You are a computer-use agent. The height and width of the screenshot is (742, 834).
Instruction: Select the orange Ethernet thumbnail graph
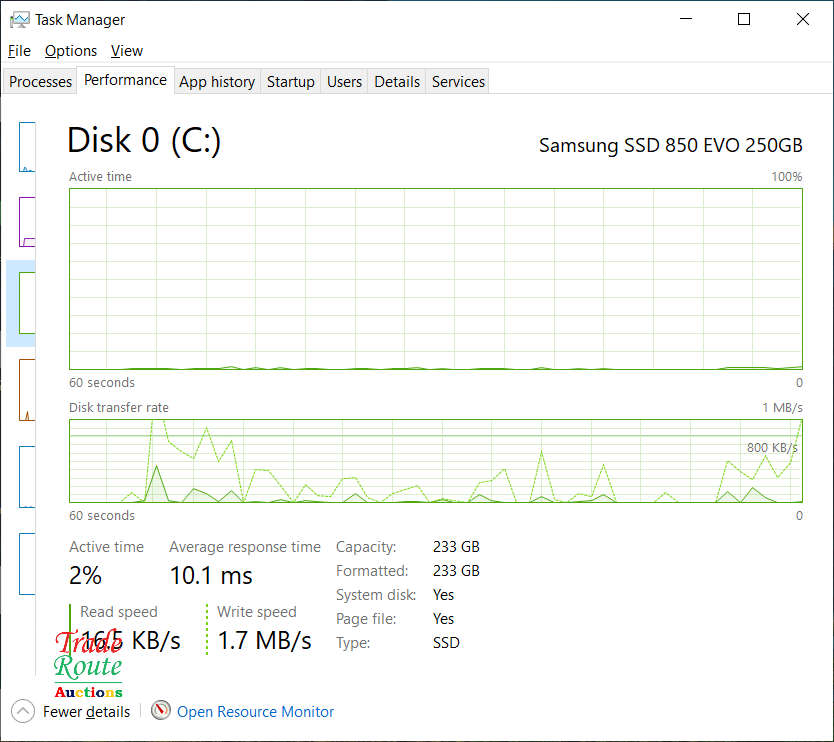(x=27, y=389)
